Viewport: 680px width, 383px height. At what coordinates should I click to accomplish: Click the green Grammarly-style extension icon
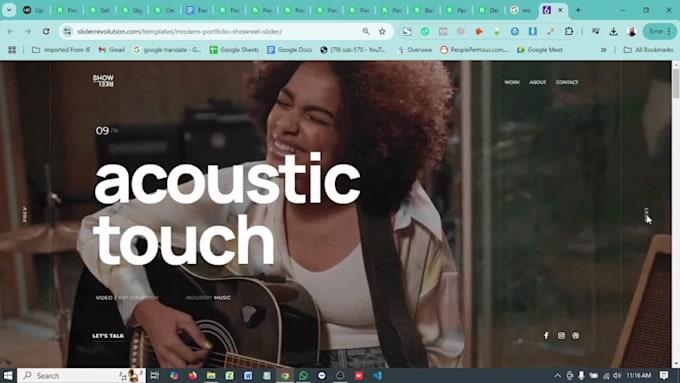[425, 31]
